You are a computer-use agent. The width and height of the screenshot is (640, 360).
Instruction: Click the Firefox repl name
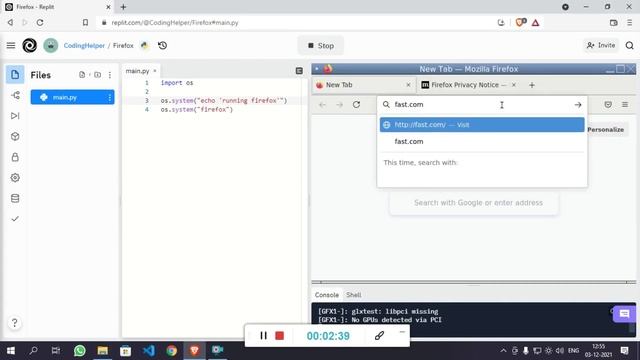coord(123,45)
